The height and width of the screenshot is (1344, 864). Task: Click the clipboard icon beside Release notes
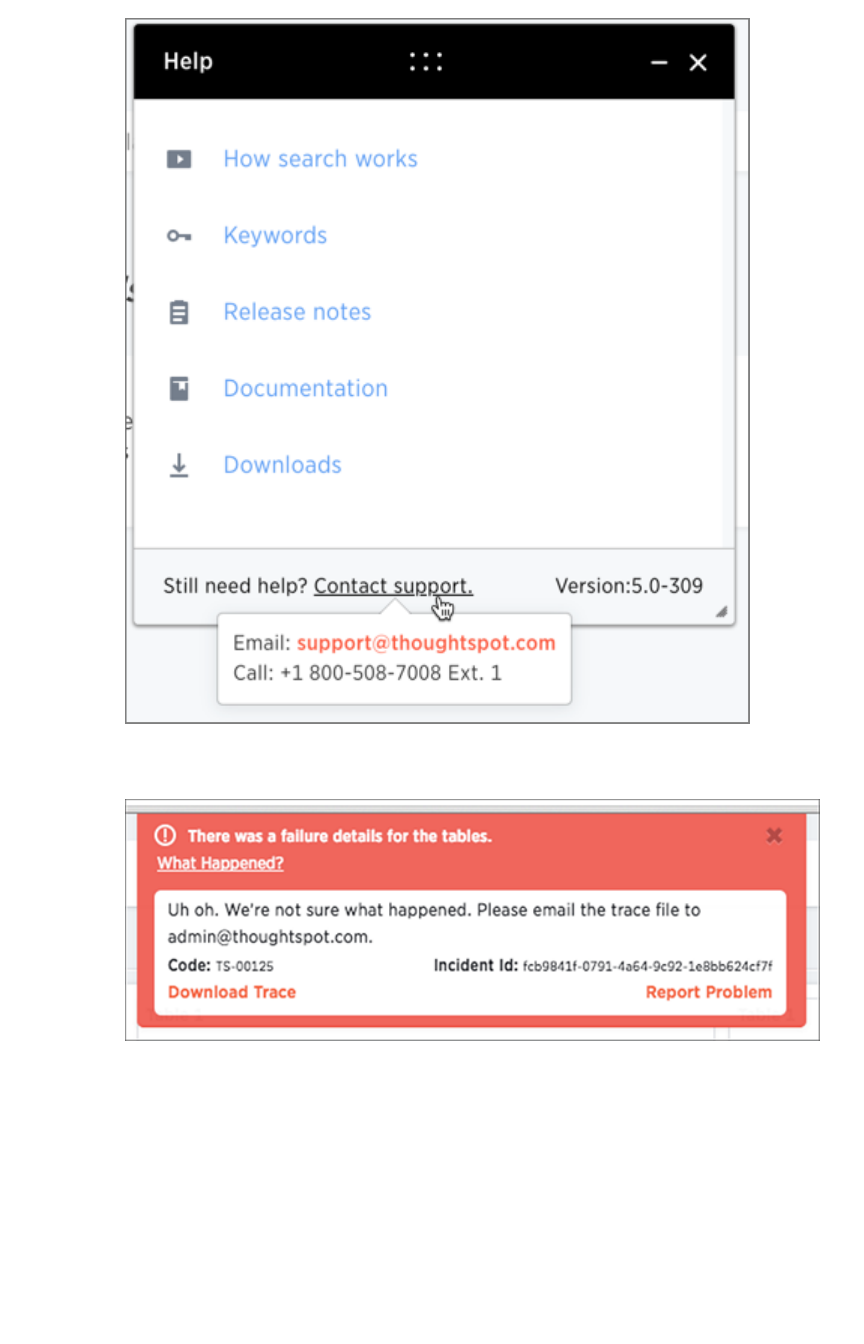tap(179, 313)
